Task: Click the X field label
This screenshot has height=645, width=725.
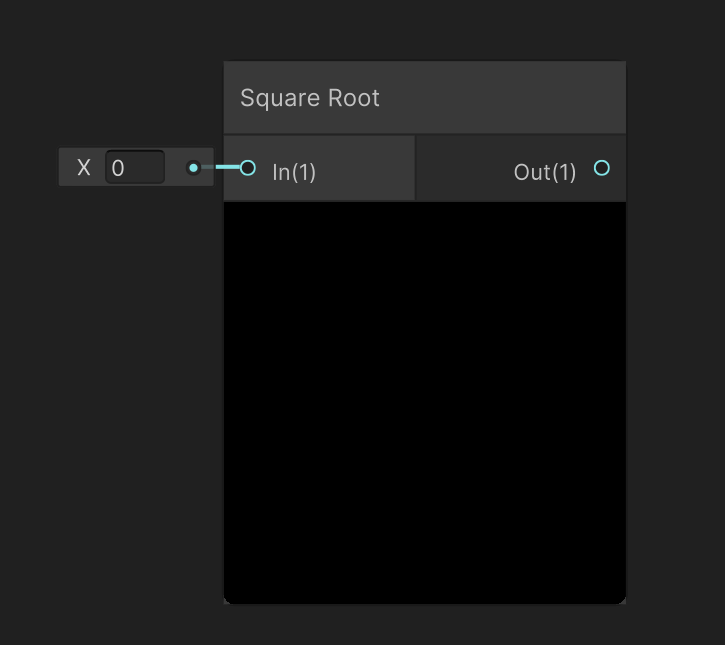Action: pos(84,167)
